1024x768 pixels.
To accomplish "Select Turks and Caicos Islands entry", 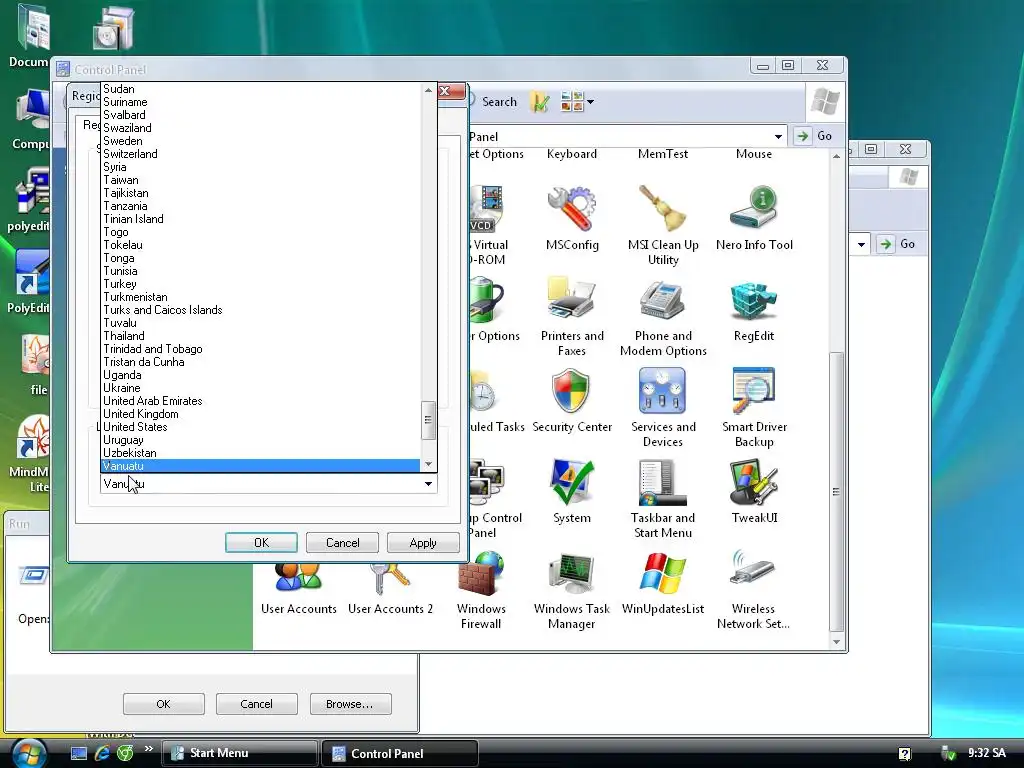I will click(x=260, y=310).
